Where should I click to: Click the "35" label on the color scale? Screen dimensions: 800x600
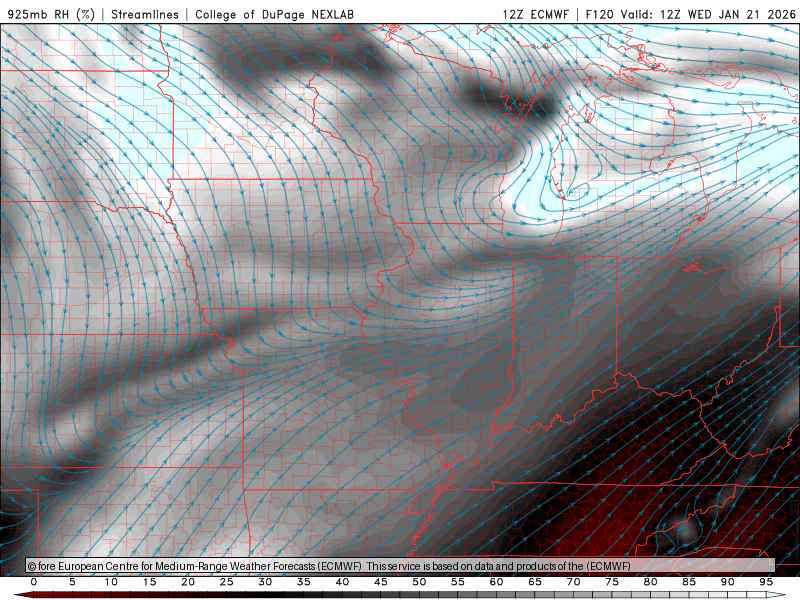point(304,582)
